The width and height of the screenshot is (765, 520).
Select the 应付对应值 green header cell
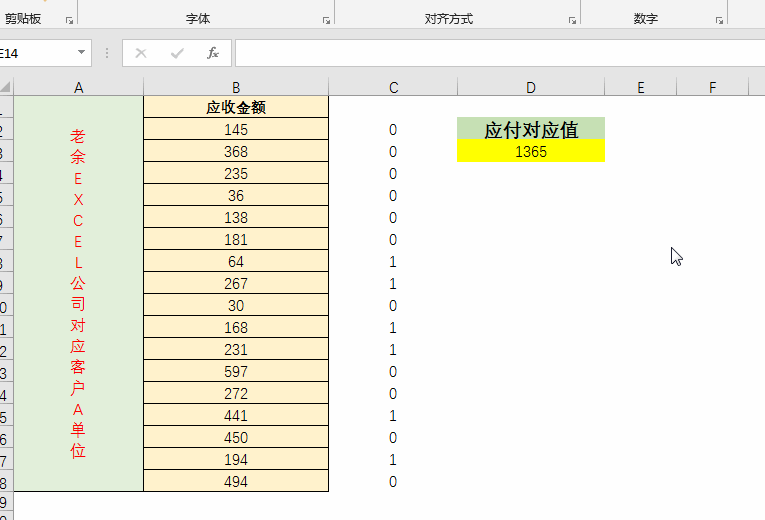pos(531,129)
